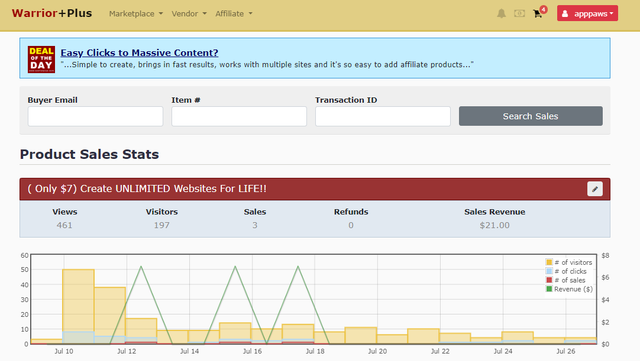Expand the Affiliate dropdown menu
The height and width of the screenshot is (361, 640).
coord(234,13)
